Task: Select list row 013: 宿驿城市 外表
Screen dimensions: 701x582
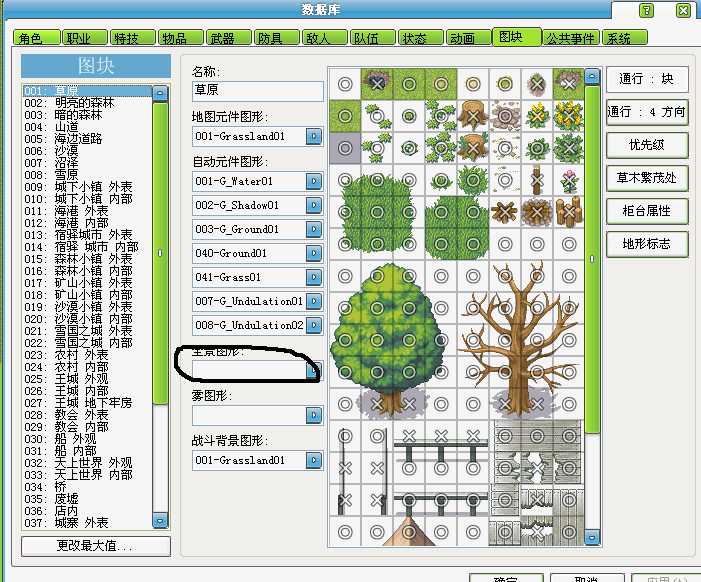Action: pos(87,235)
